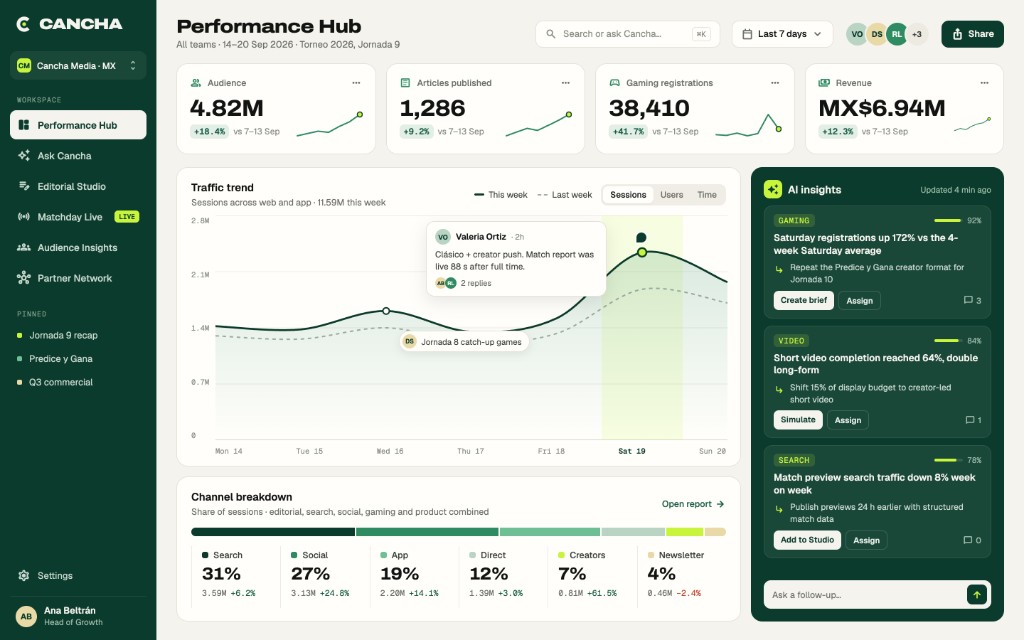The image size is (1024, 640).
Task: Click the Partner Network nodes icon
Action: tap(24, 278)
